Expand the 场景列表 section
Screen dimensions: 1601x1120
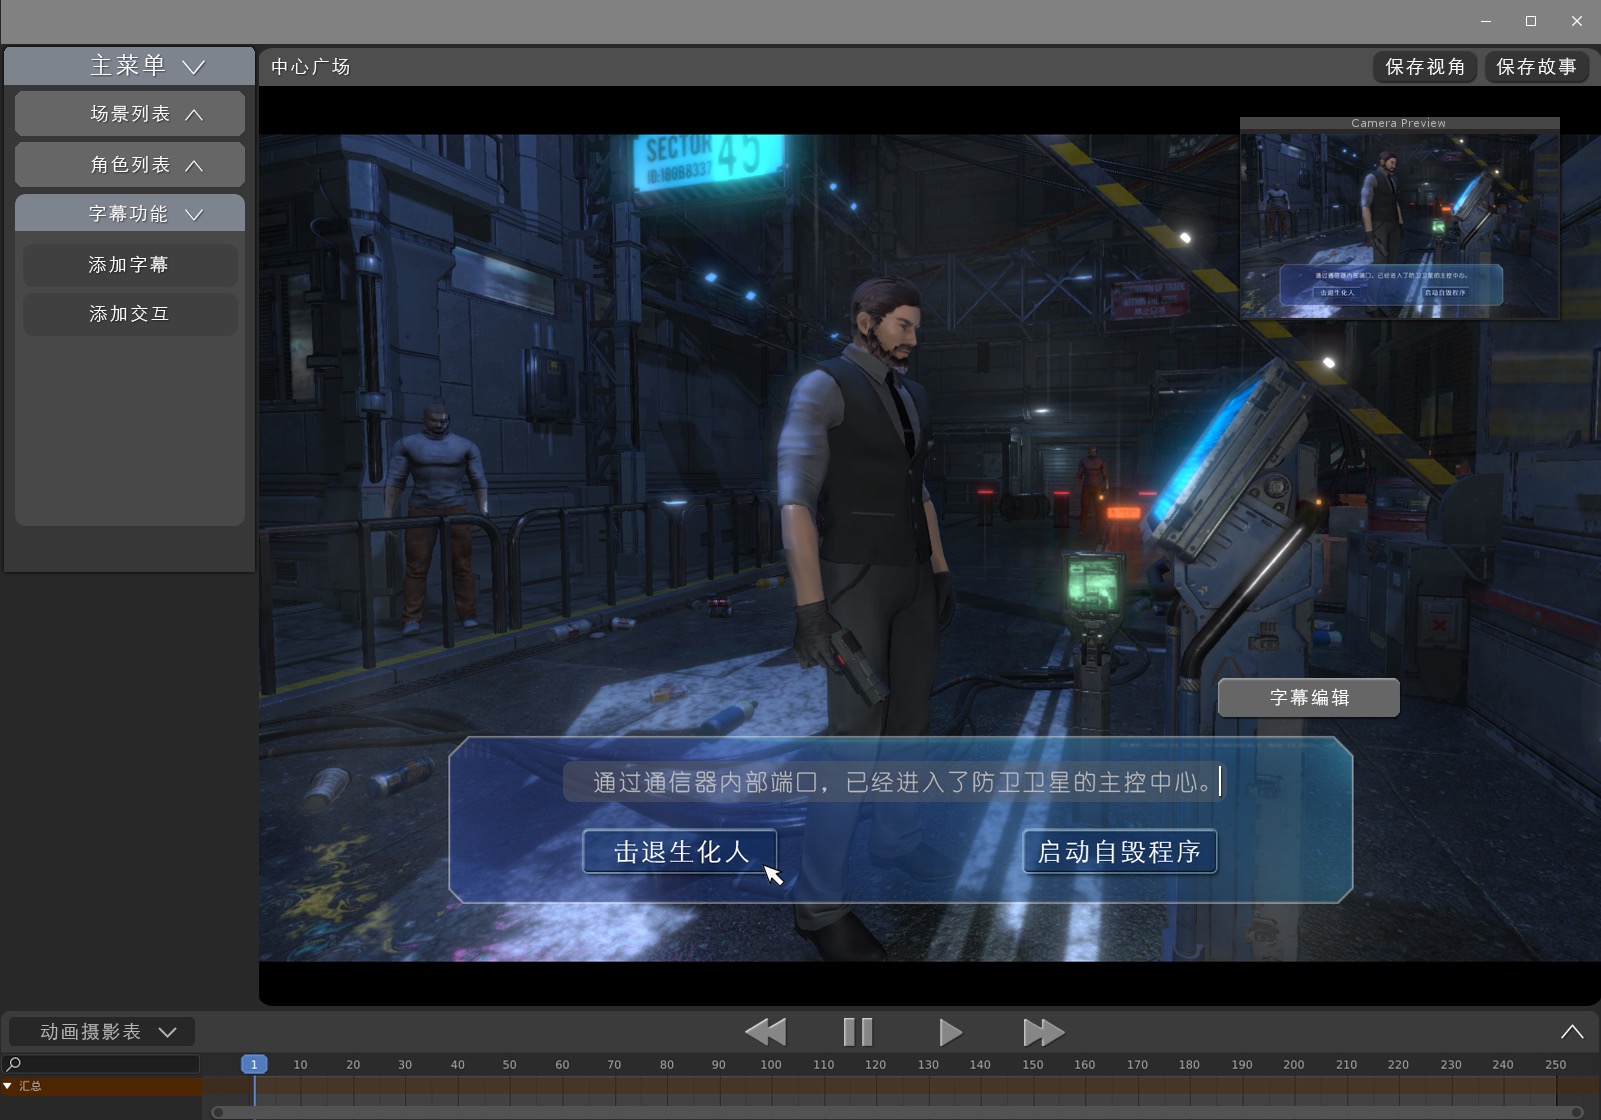pos(130,114)
